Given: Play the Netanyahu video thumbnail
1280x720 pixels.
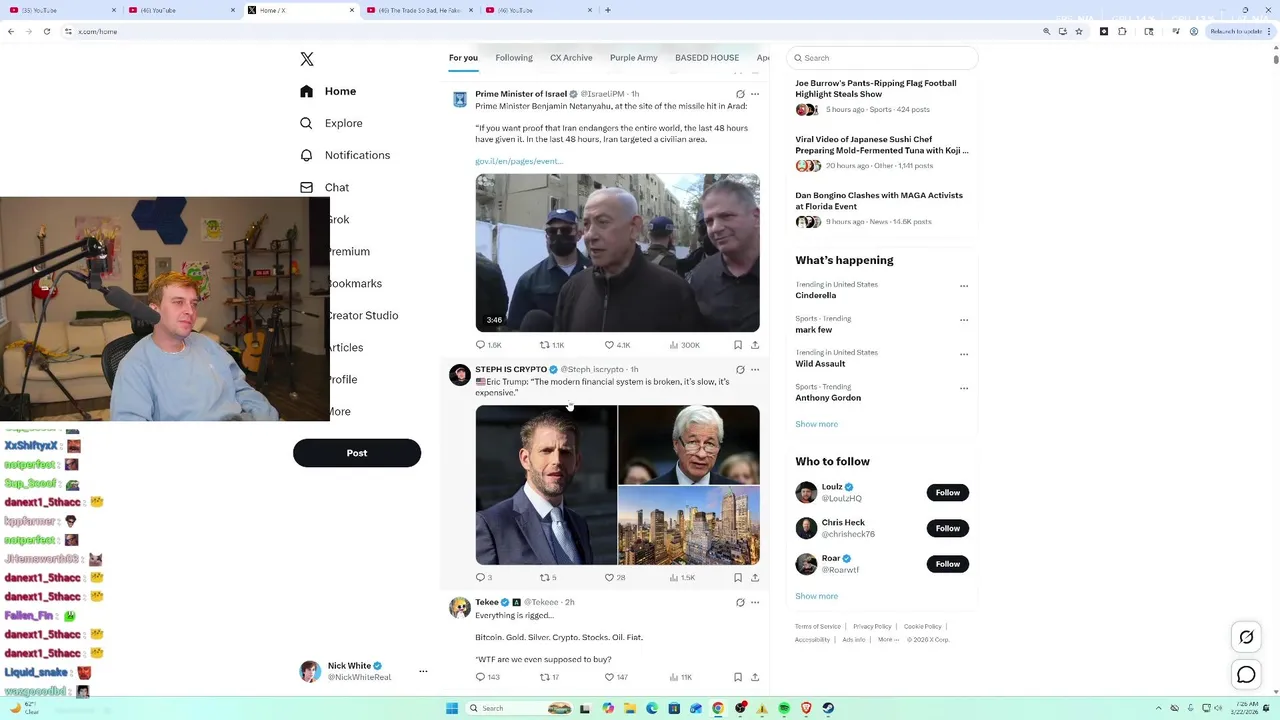Looking at the screenshot, I should pyautogui.click(x=617, y=253).
